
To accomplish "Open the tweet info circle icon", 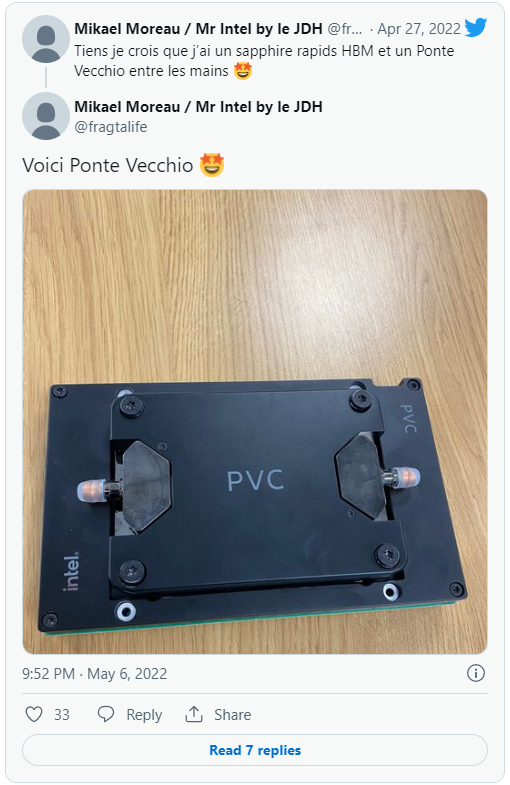I will (475, 673).
